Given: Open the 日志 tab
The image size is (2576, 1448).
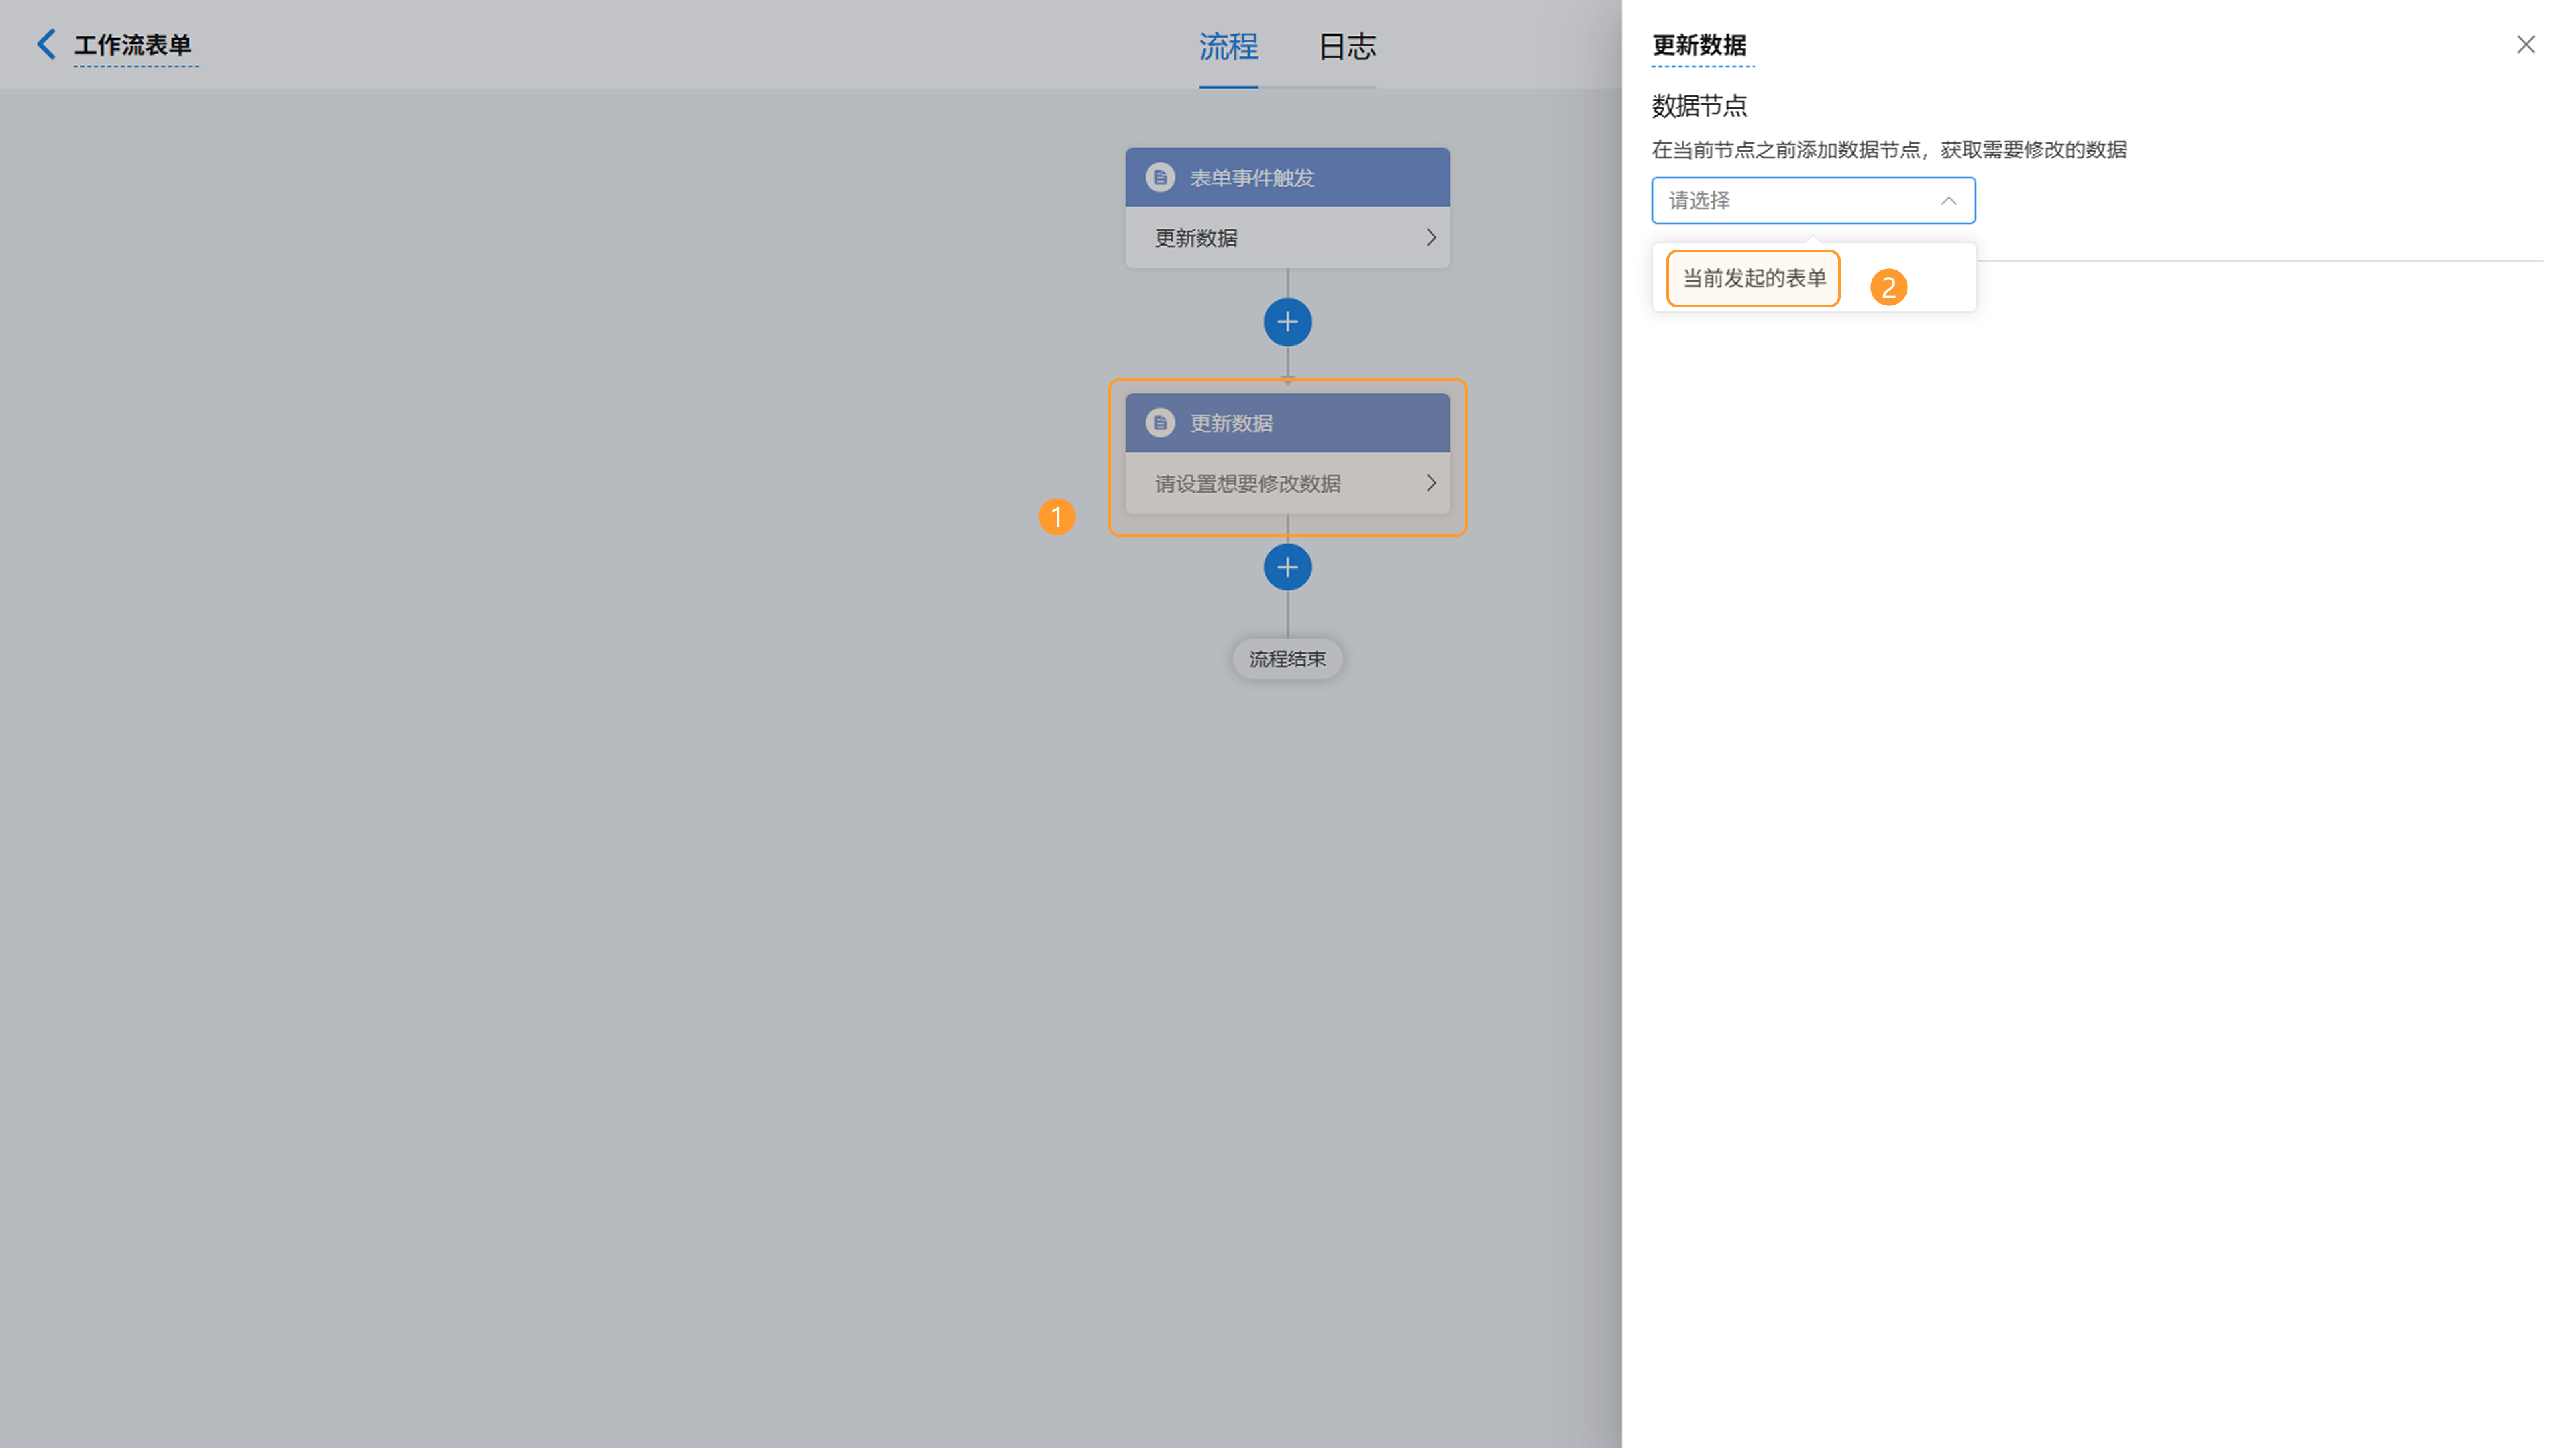Looking at the screenshot, I should tap(1347, 46).
